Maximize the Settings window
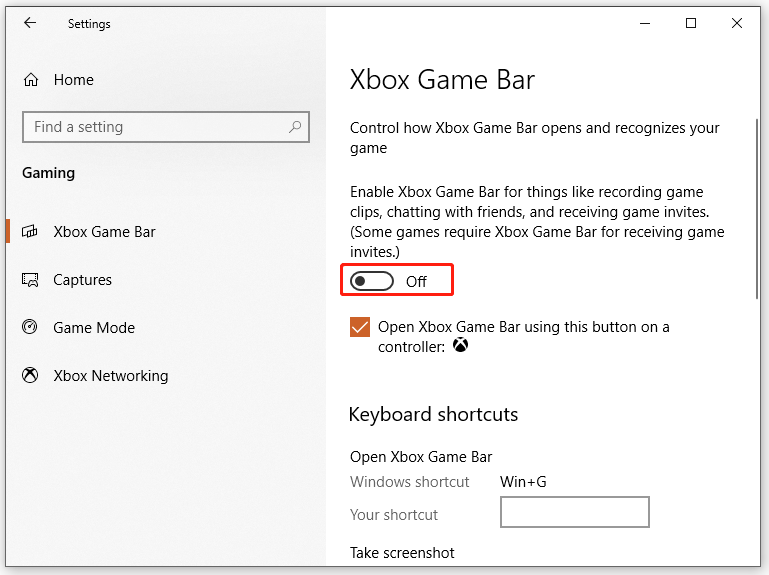 pos(691,23)
